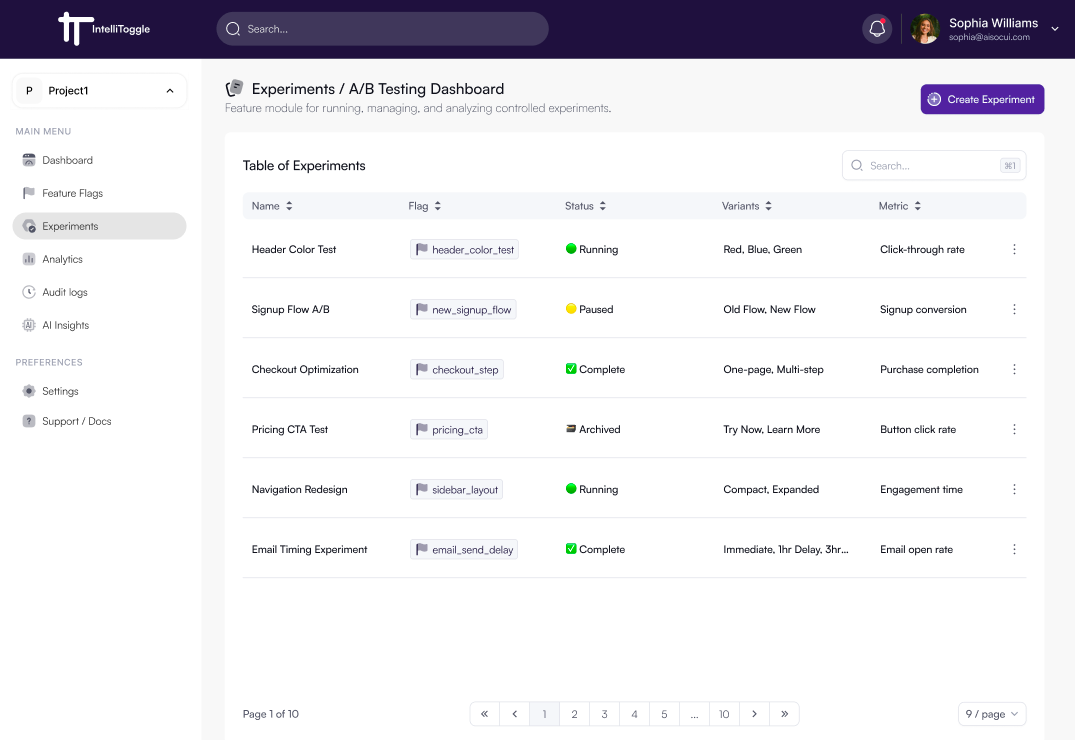
Task: Go to AI Insights menu item
Action: point(65,325)
